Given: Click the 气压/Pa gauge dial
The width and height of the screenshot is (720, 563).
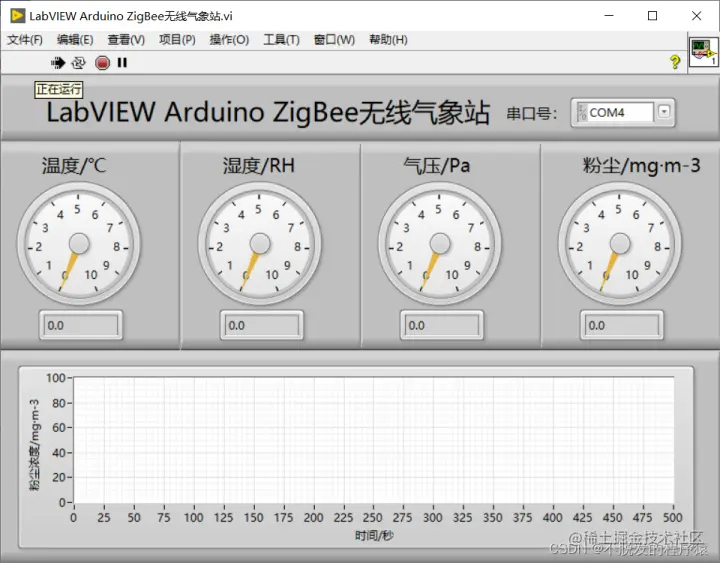Looking at the screenshot, I should [x=440, y=243].
